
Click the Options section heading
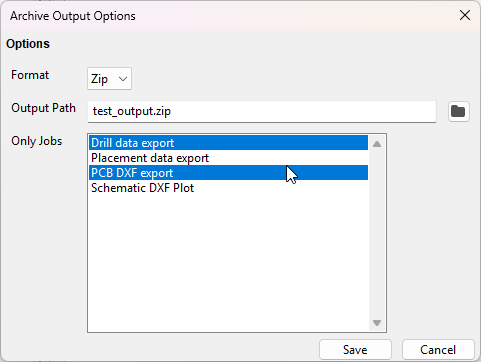click(x=28, y=44)
